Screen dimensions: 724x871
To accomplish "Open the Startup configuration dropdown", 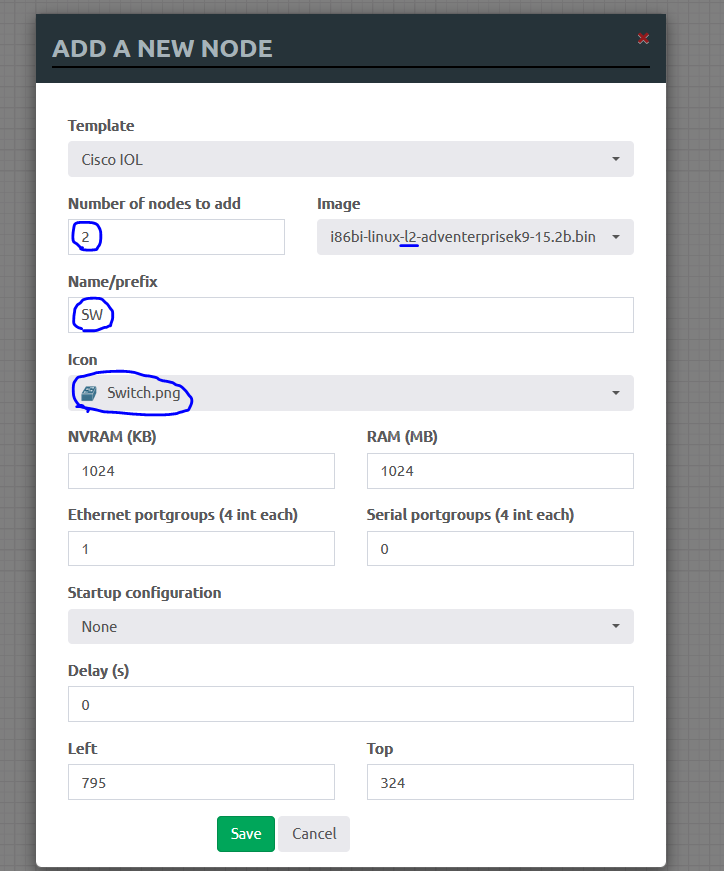I will click(351, 627).
